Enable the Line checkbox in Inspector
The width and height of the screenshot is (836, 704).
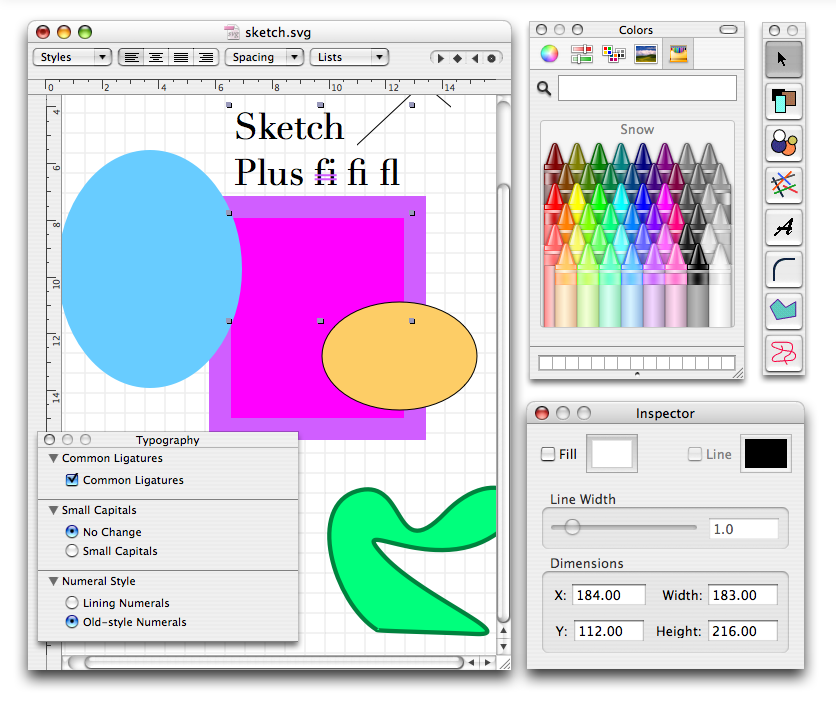(x=694, y=454)
